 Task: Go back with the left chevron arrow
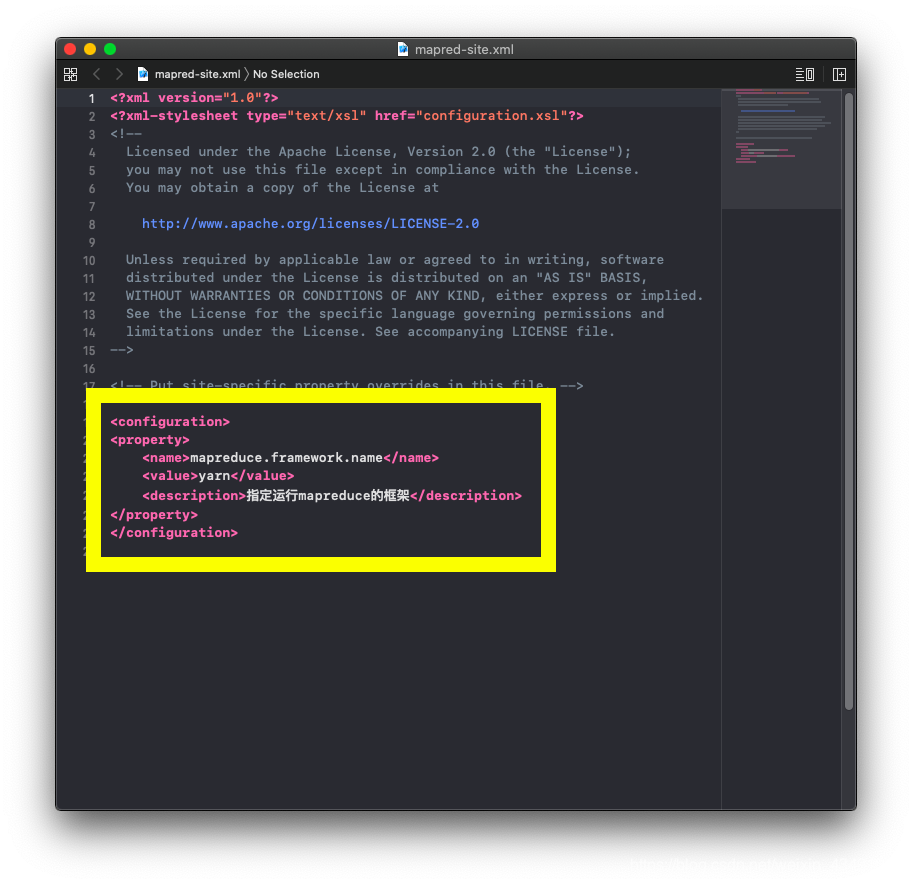(x=97, y=74)
